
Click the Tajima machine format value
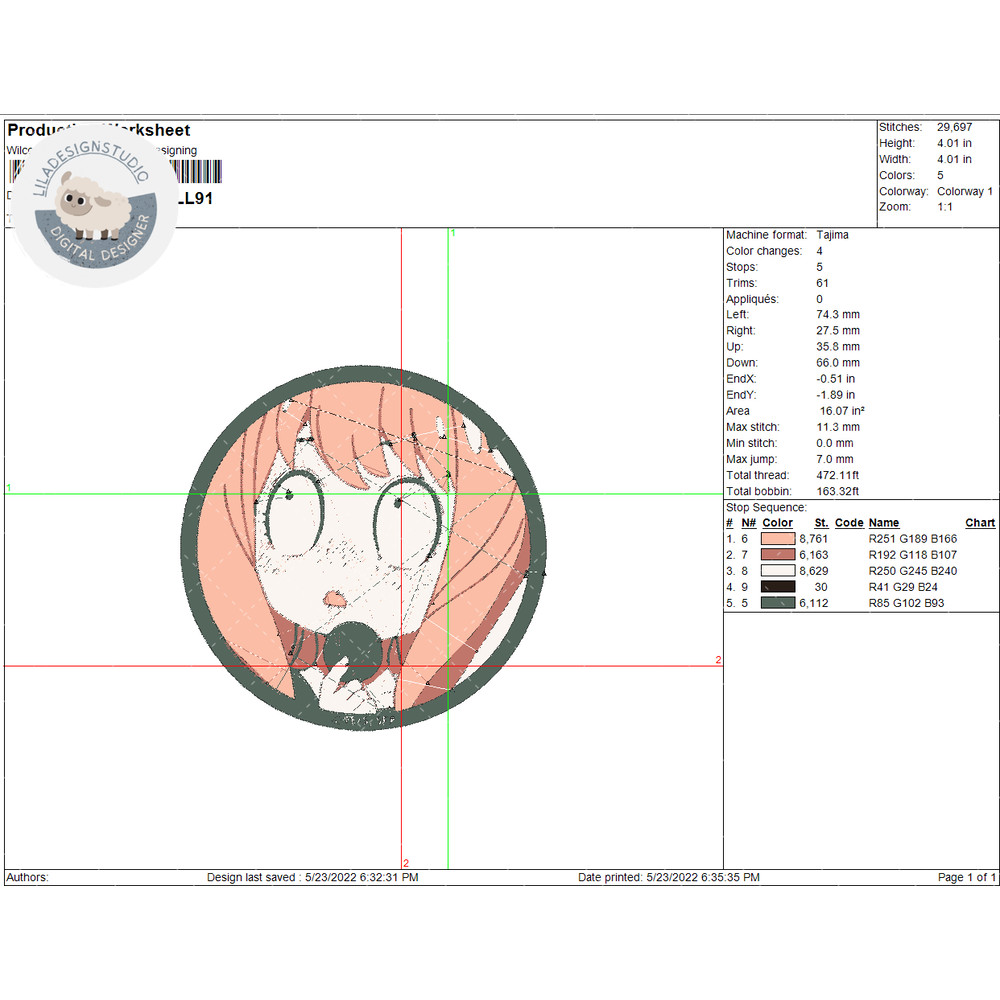click(832, 234)
